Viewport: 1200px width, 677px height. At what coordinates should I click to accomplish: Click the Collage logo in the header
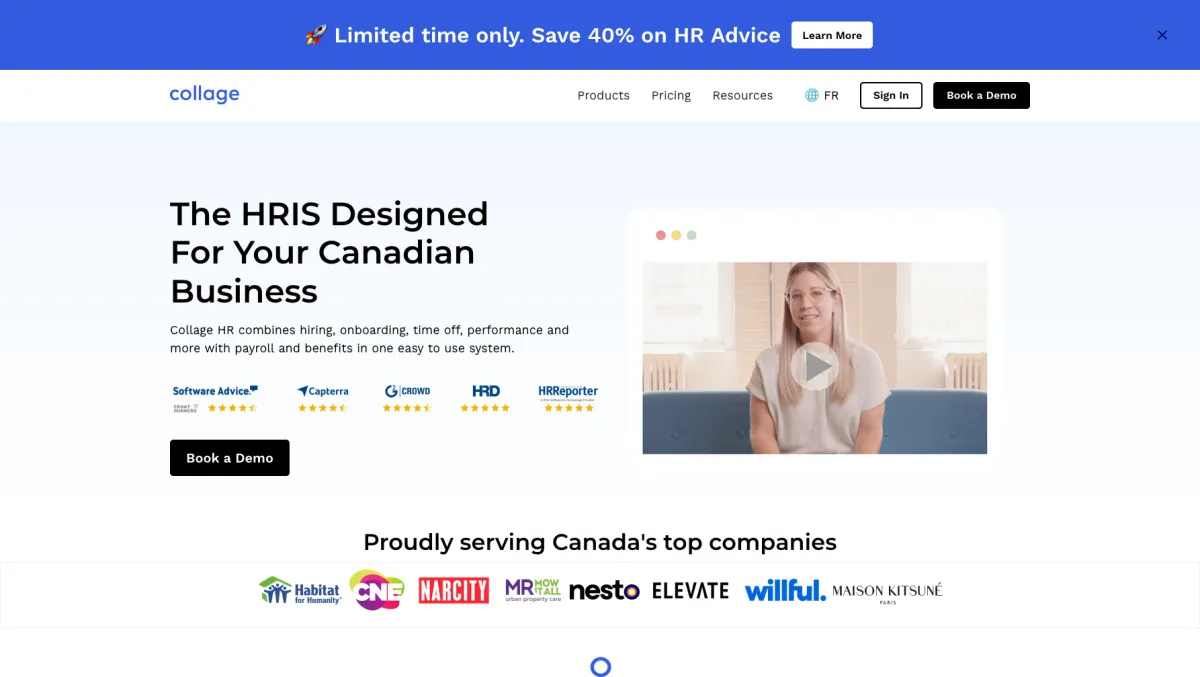point(204,94)
